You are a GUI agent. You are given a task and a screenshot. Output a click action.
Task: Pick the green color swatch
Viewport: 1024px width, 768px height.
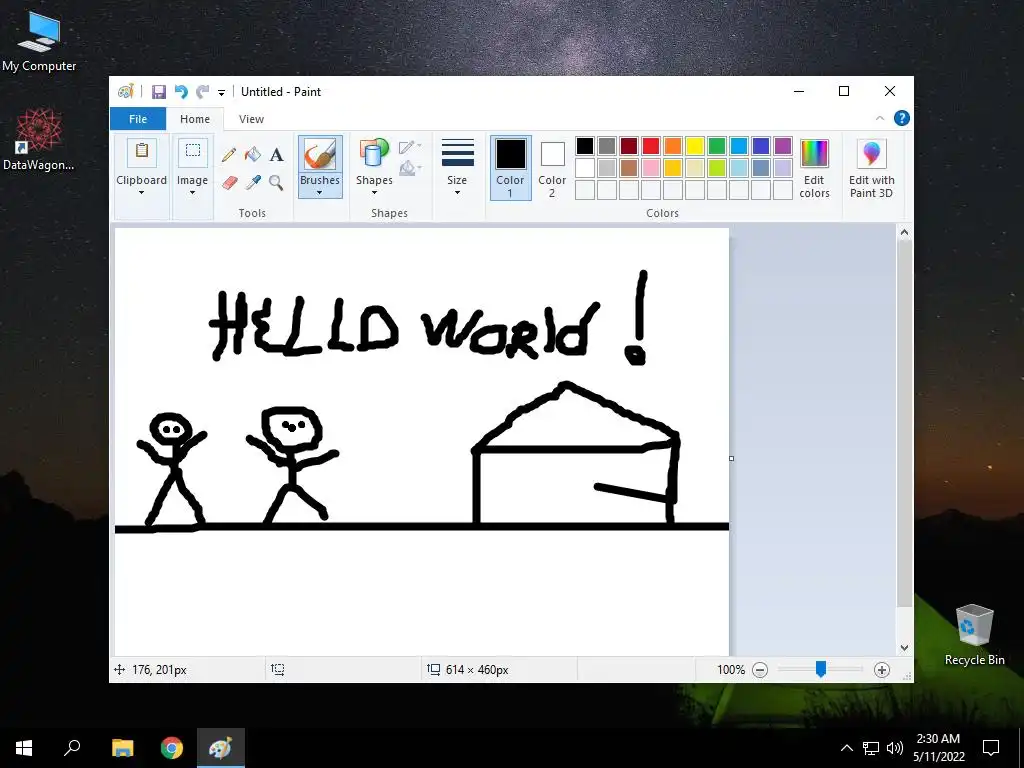pyautogui.click(x=717, y=146)
